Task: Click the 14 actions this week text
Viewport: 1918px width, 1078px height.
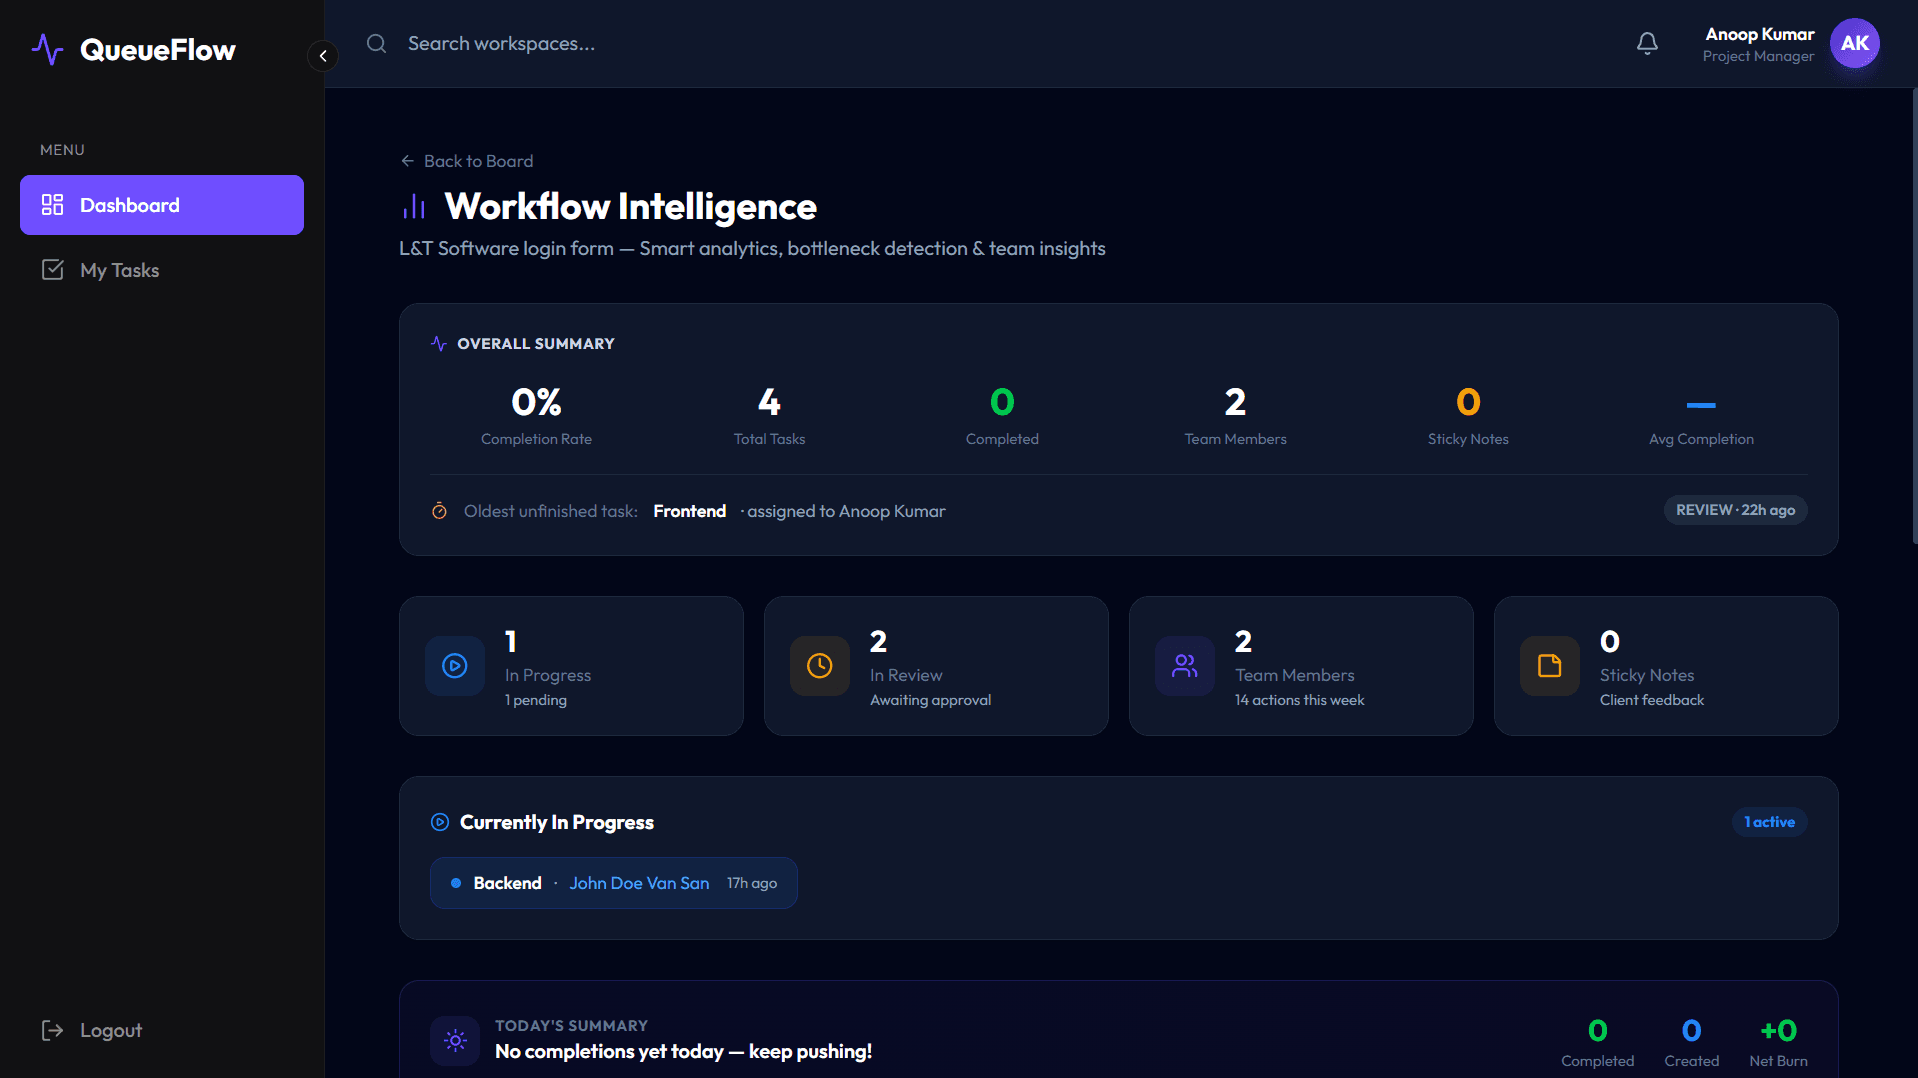Action: coord(1299,700)
